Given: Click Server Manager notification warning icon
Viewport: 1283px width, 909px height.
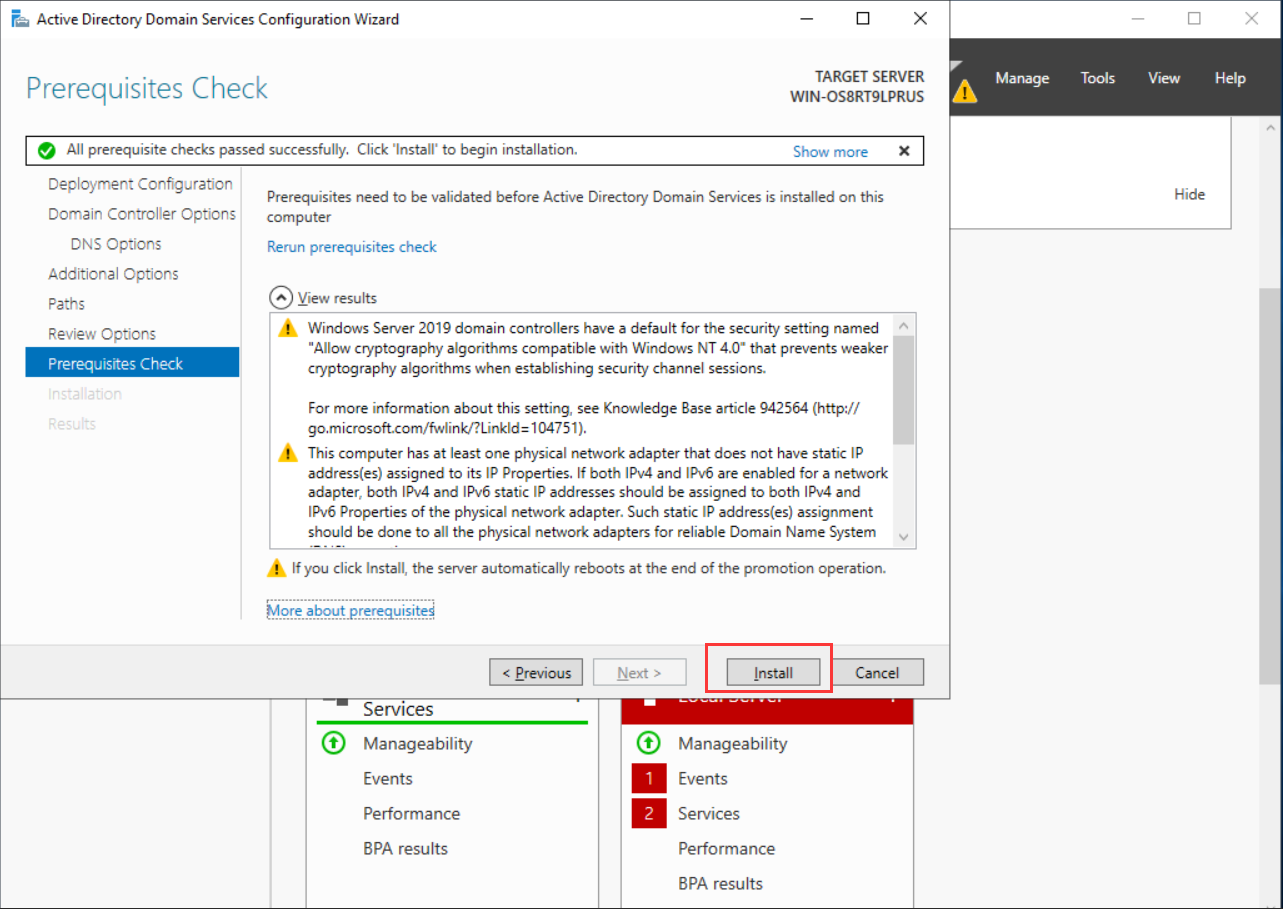Looking at the screenshot, I should click(x=964, y=92).
